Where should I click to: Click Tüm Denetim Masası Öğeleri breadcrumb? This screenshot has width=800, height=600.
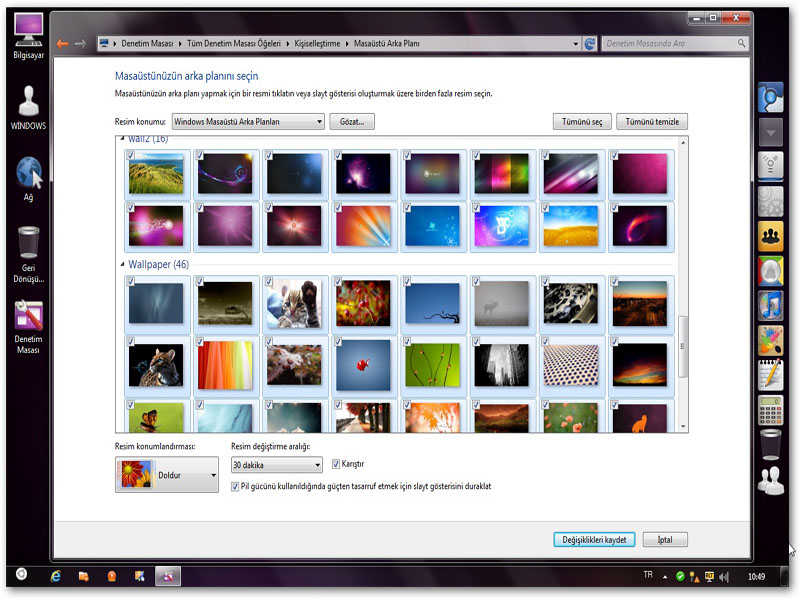pyautogui.click(x=229, y=44)
